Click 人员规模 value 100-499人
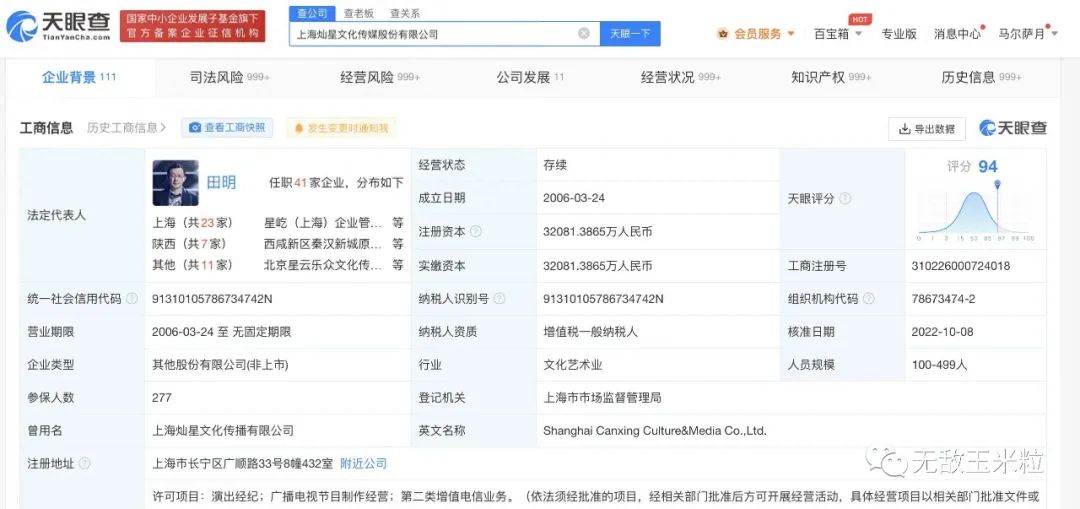Viewport: 1080px width, 509px height. [939, 364]
